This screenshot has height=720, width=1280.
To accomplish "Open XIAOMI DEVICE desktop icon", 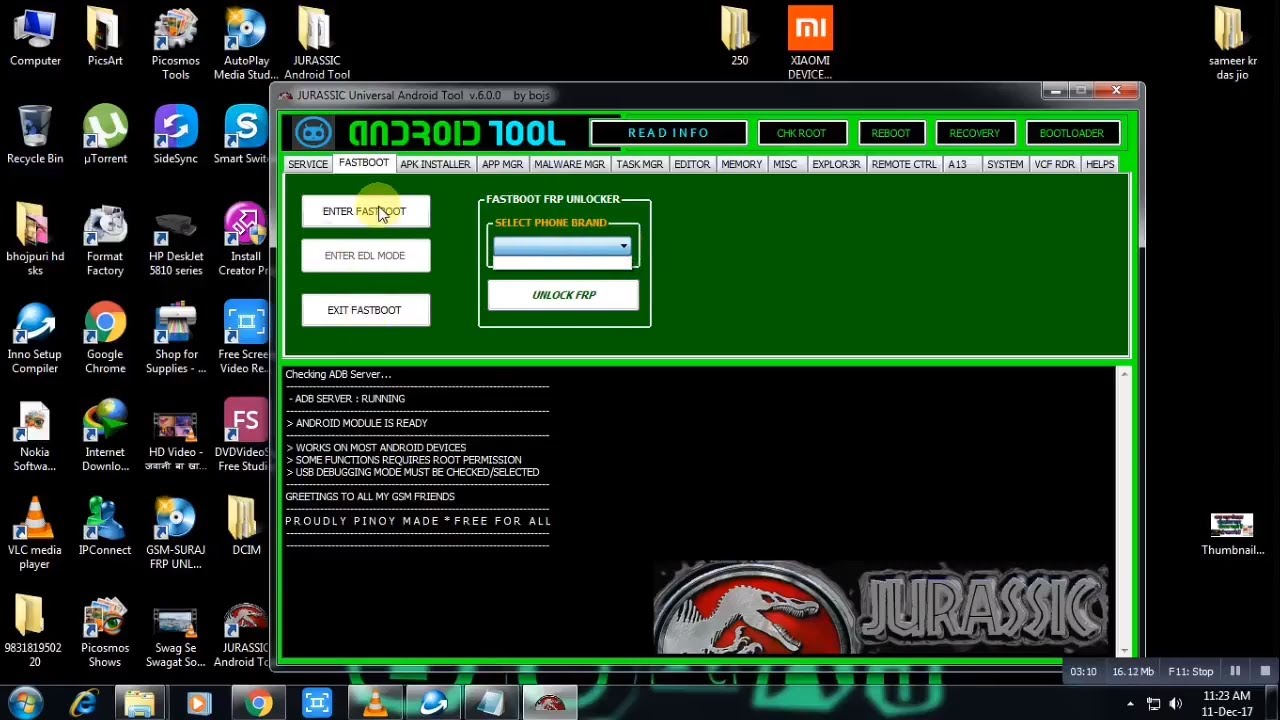I will coord(810,44).
